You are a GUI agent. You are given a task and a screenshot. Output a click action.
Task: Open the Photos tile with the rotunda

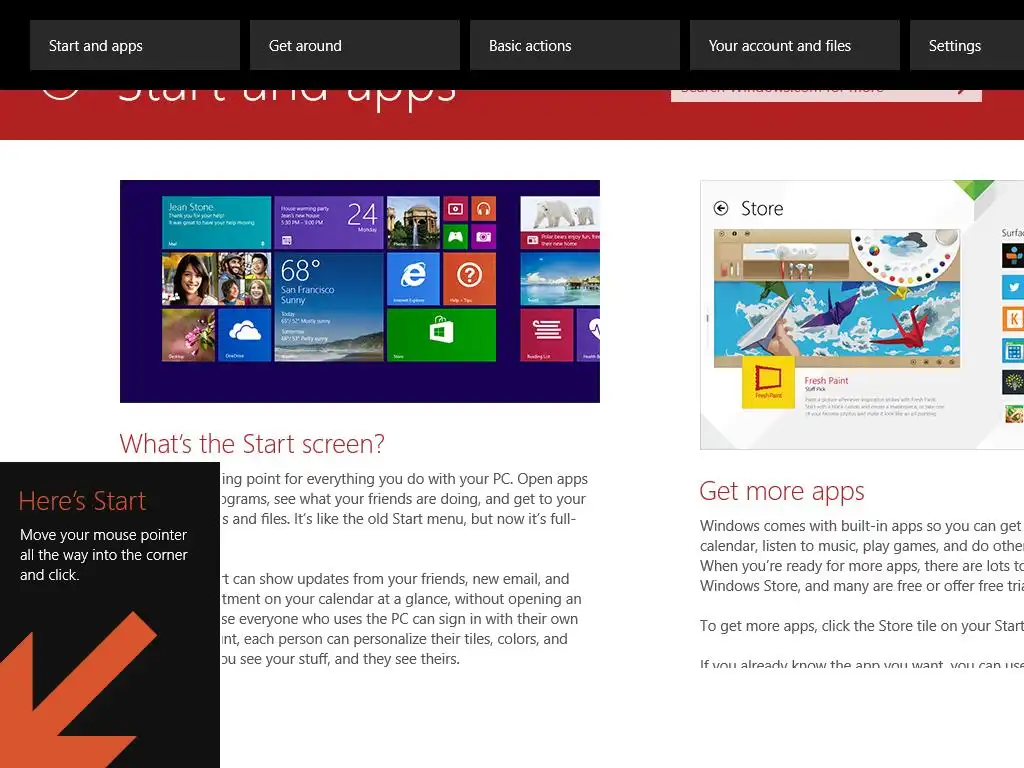(413, 223)
